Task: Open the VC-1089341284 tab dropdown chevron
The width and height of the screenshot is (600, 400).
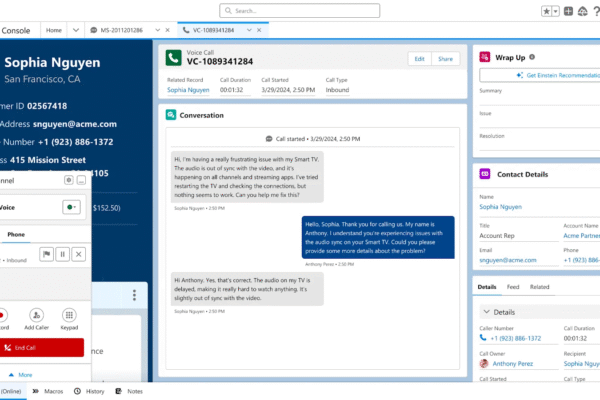Action: (249, 30)
